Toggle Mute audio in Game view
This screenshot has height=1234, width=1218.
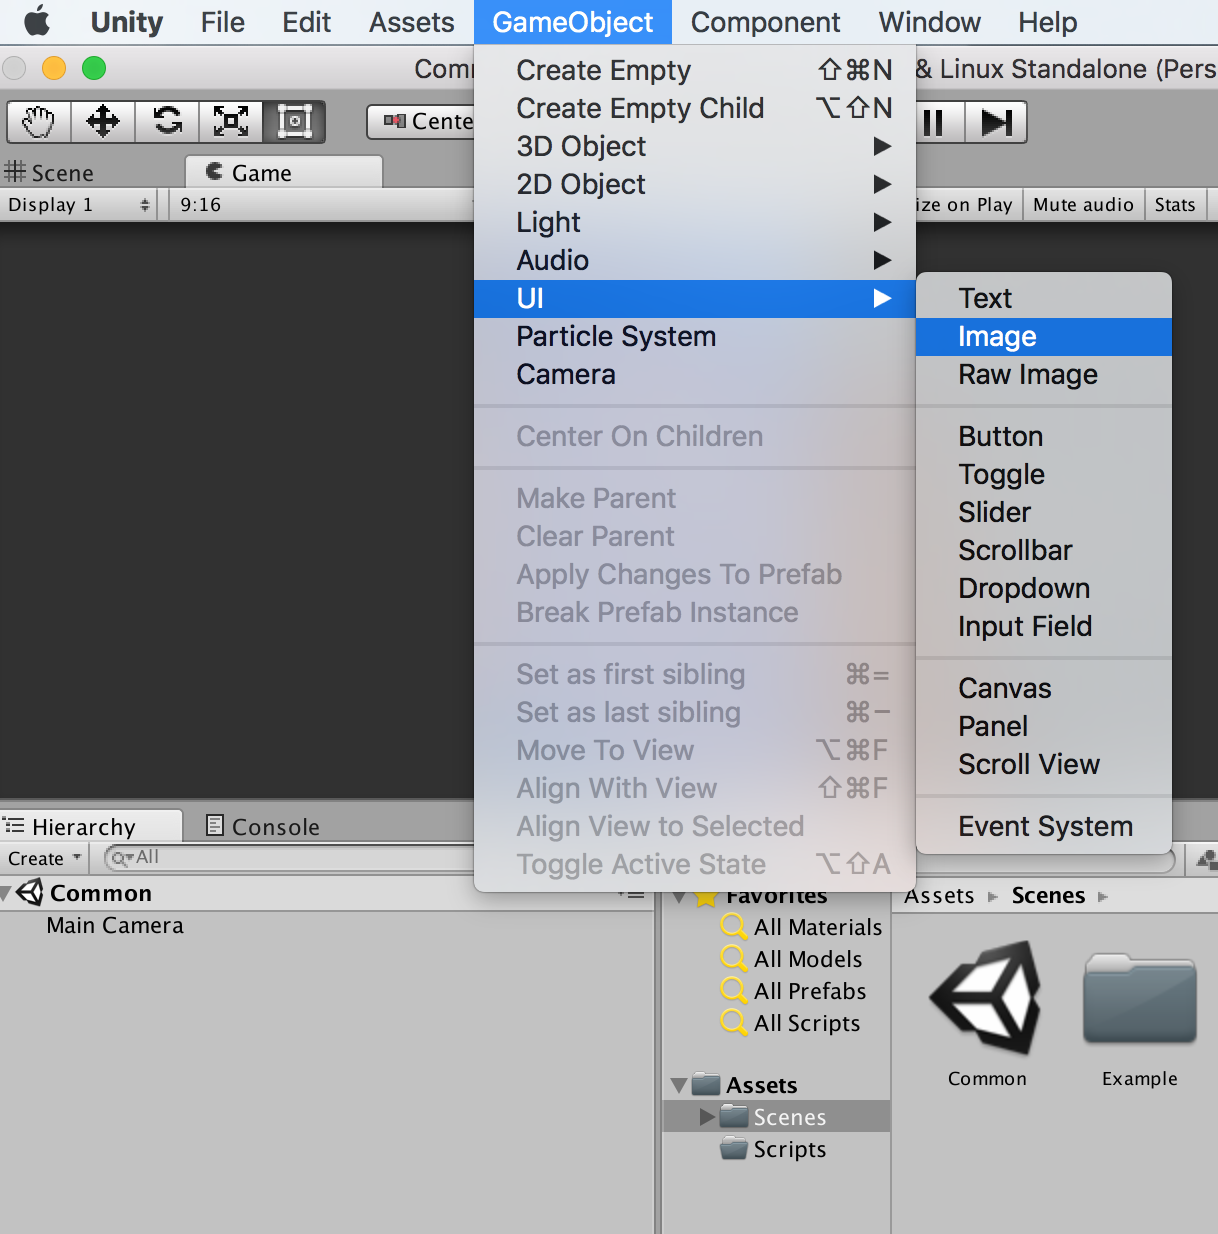point(1083,205)
